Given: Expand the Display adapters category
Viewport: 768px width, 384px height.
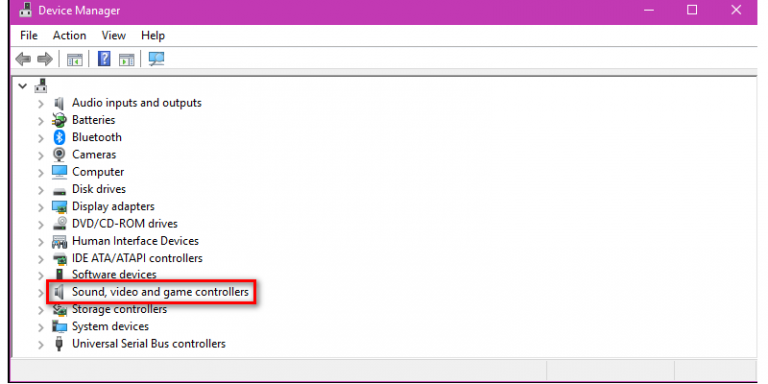Looking at the screenshot, I should pyautogui.click(x=41, y=207).
